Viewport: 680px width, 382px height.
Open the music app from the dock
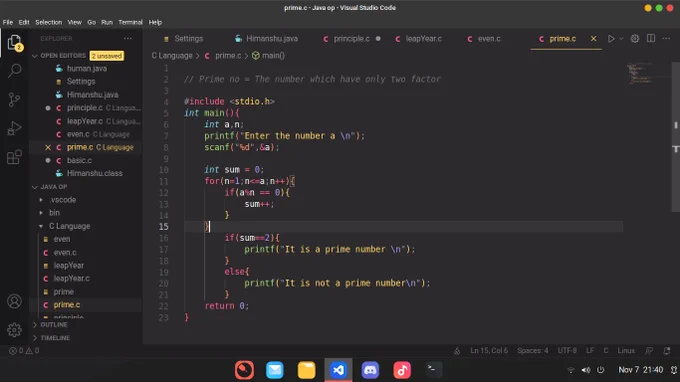point(402,370)
